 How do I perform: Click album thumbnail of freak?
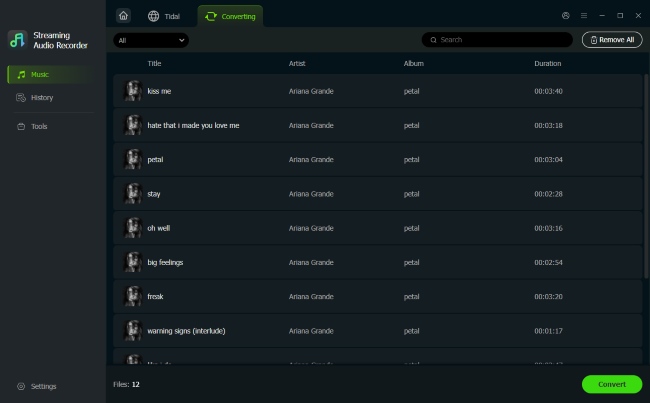pos(133,296)
